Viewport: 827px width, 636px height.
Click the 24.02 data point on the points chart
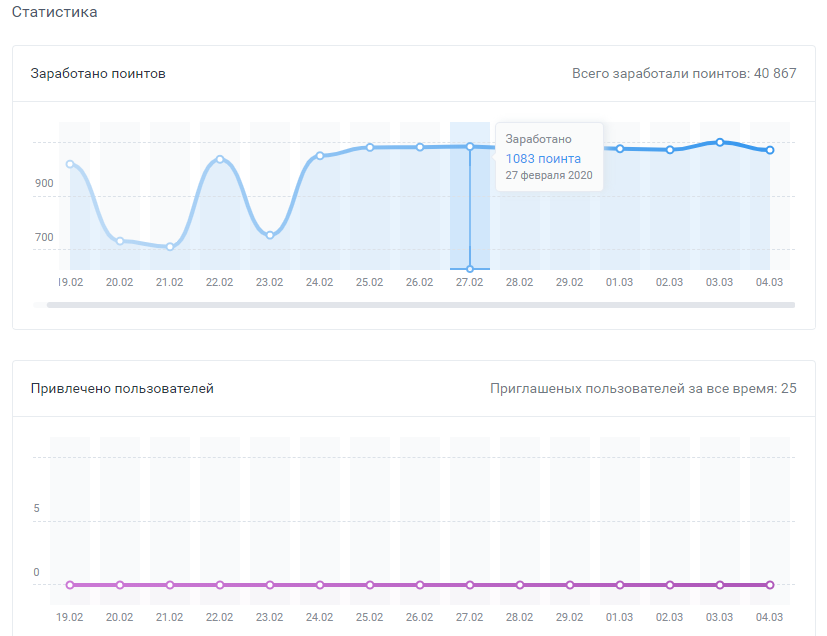(320, 156)
